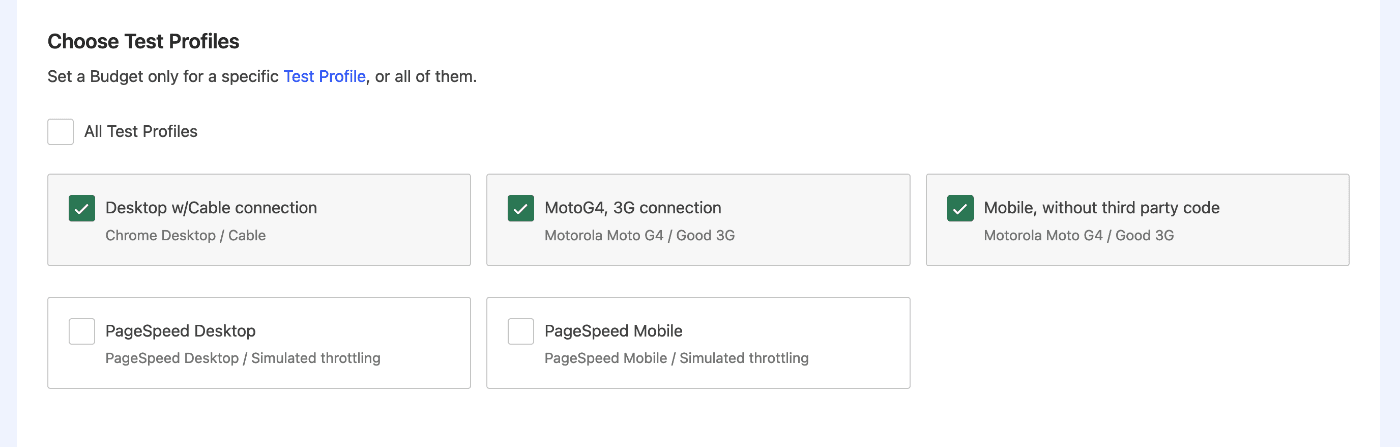Click Motorola Moto G4 subtitle under Mobile
Image resolution: width=1400 pixels, height=447 pixels.
tap(1078, 236)
